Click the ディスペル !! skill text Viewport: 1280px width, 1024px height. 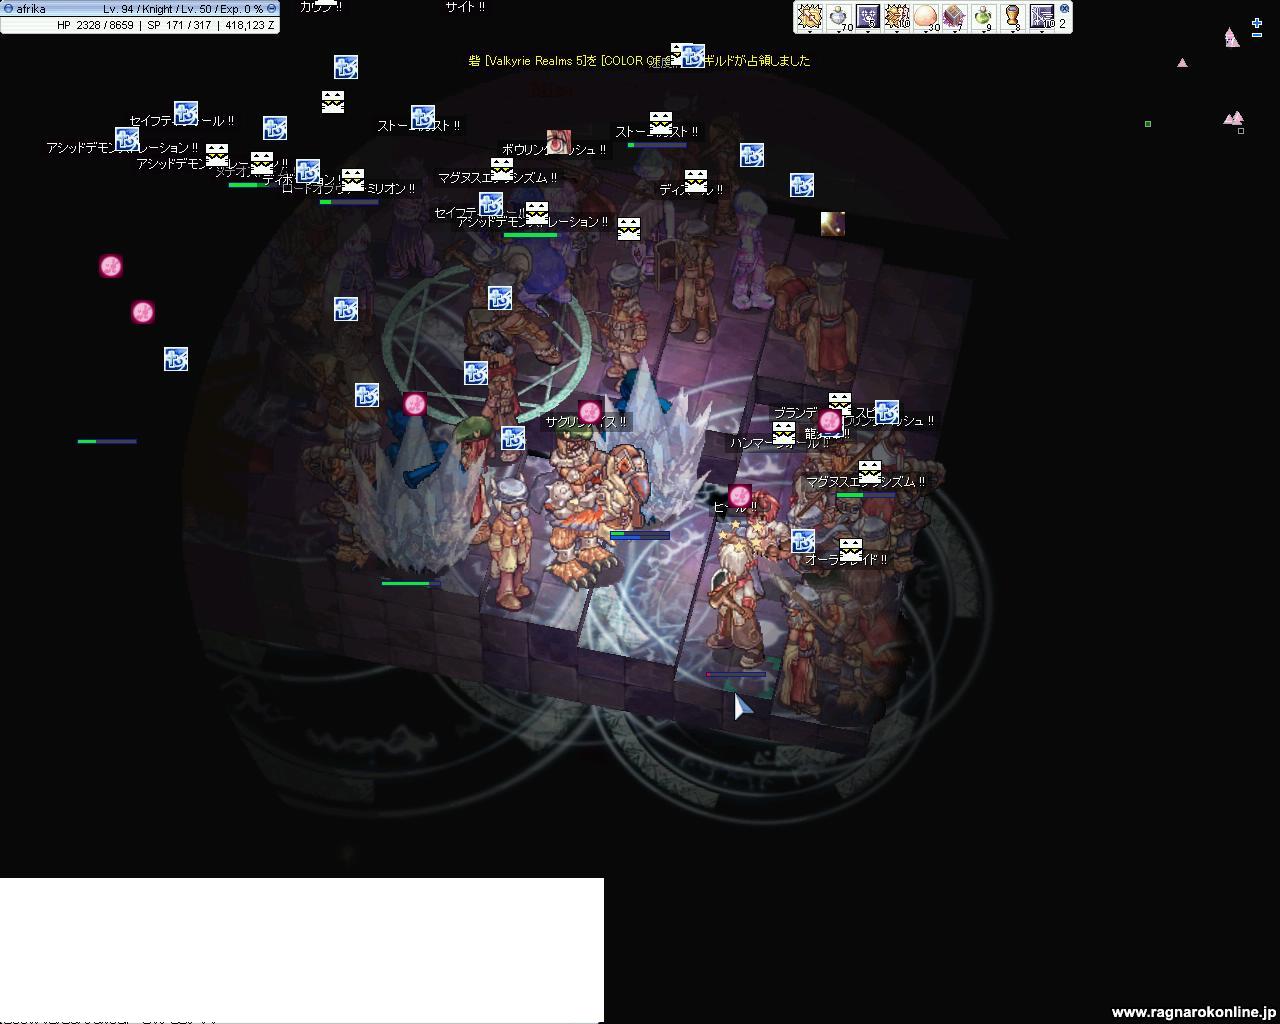691,189
